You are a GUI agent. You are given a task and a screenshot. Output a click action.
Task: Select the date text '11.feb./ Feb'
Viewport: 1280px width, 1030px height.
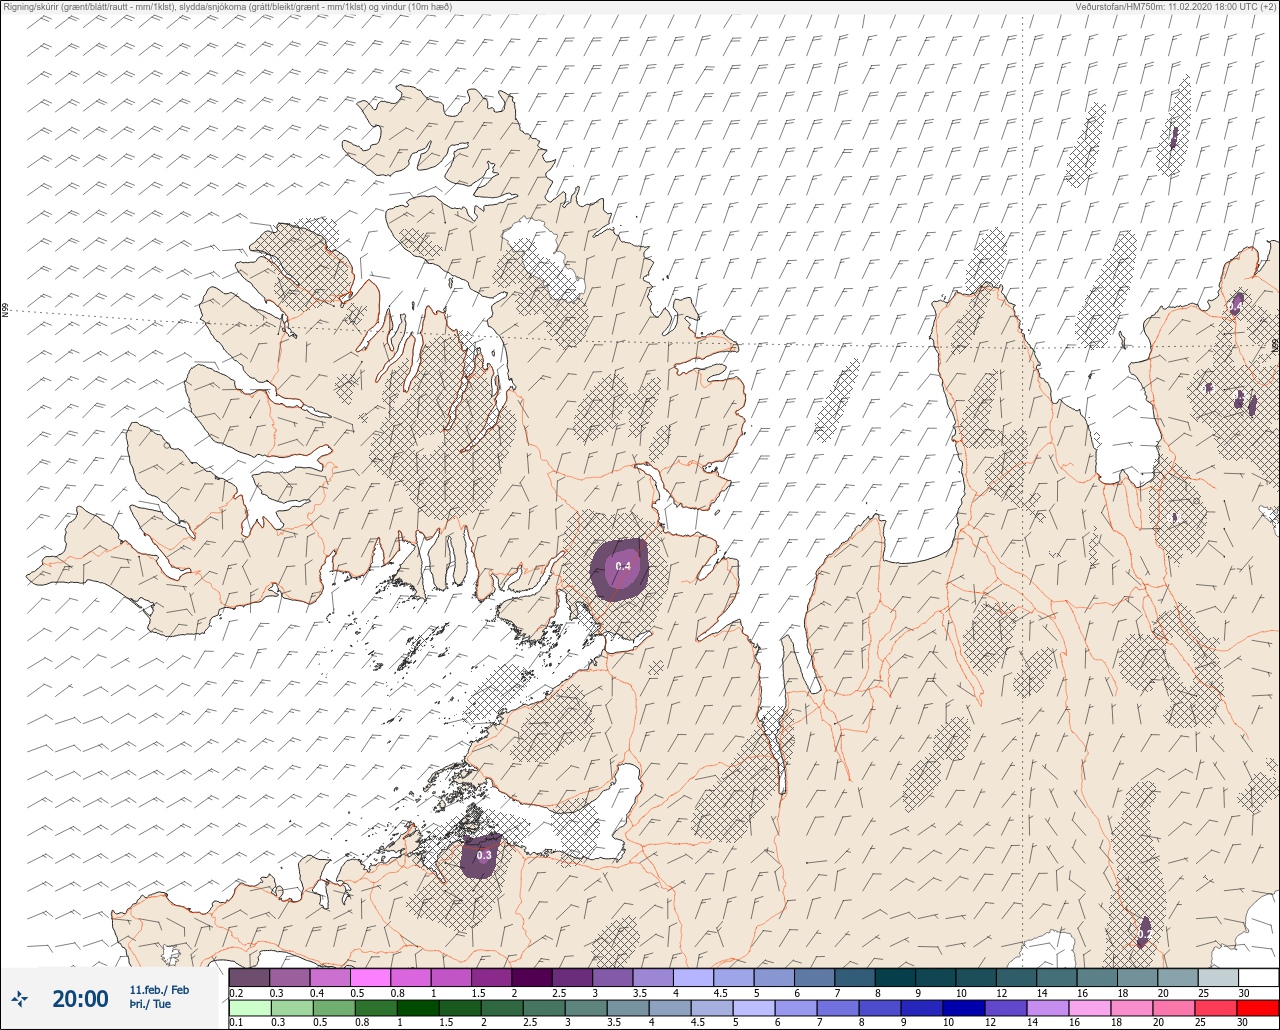tap(159, 989)
